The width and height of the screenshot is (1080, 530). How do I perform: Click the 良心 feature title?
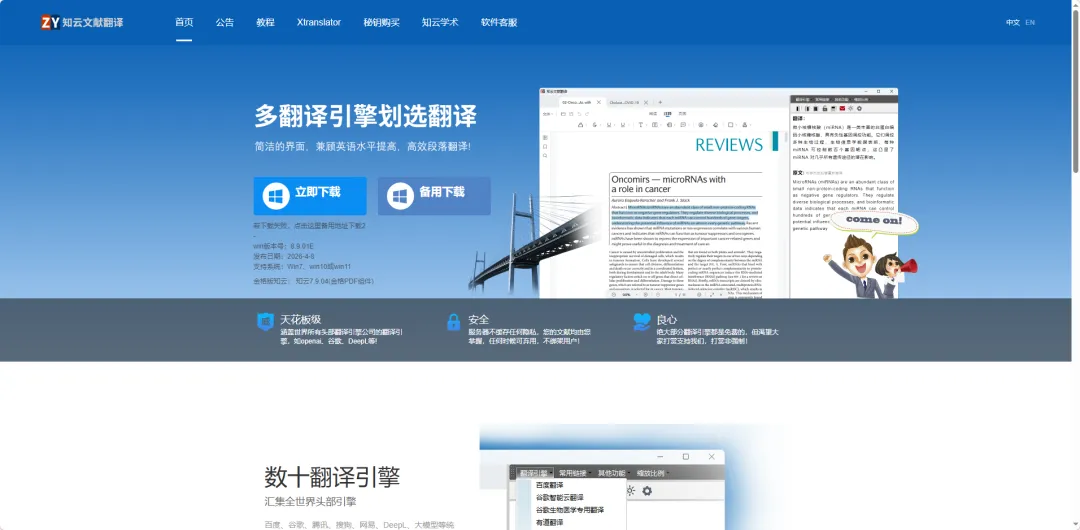(x=667, y=320)
